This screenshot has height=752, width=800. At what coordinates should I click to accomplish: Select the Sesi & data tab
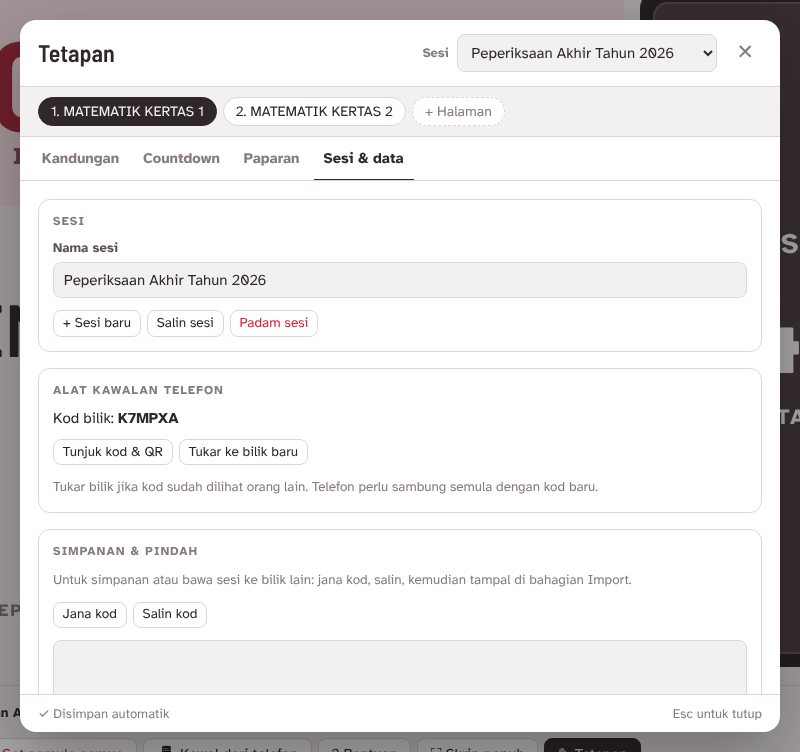point(363,158)
